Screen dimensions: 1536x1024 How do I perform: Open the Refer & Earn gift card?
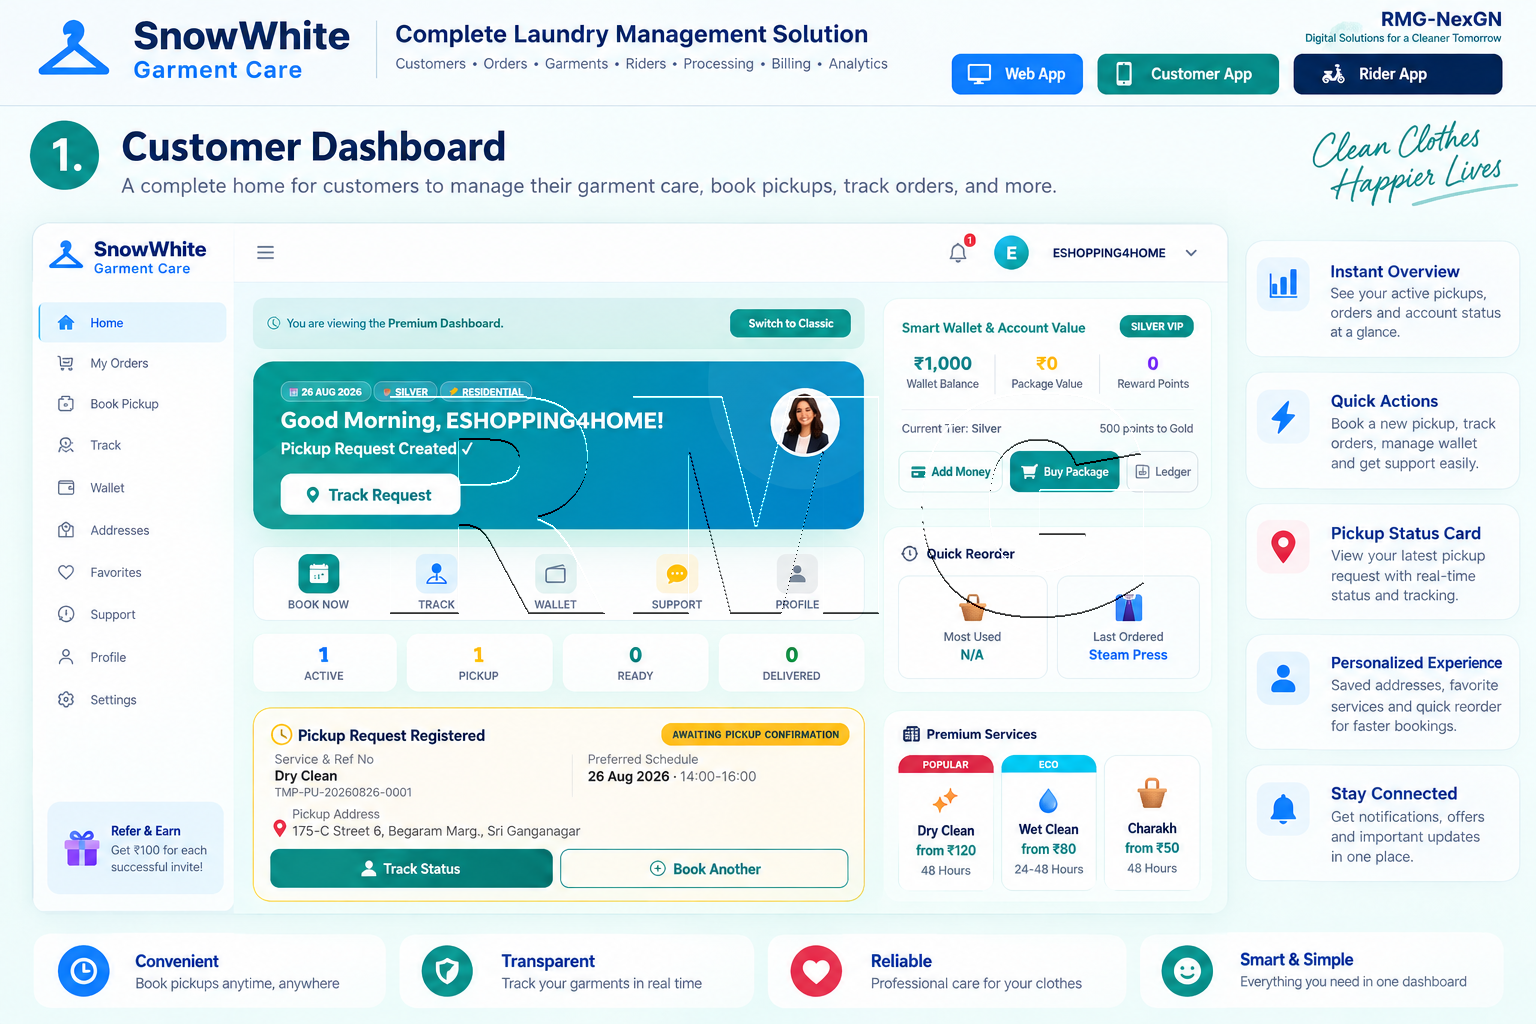tap(135, 848)
